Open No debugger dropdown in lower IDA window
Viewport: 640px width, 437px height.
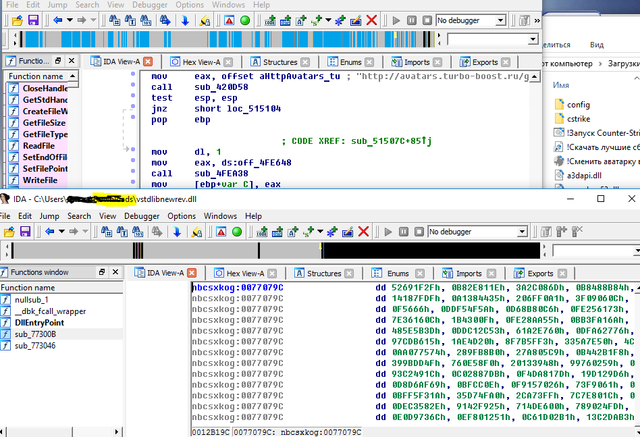pyautogui.click(x=522, y=232)
